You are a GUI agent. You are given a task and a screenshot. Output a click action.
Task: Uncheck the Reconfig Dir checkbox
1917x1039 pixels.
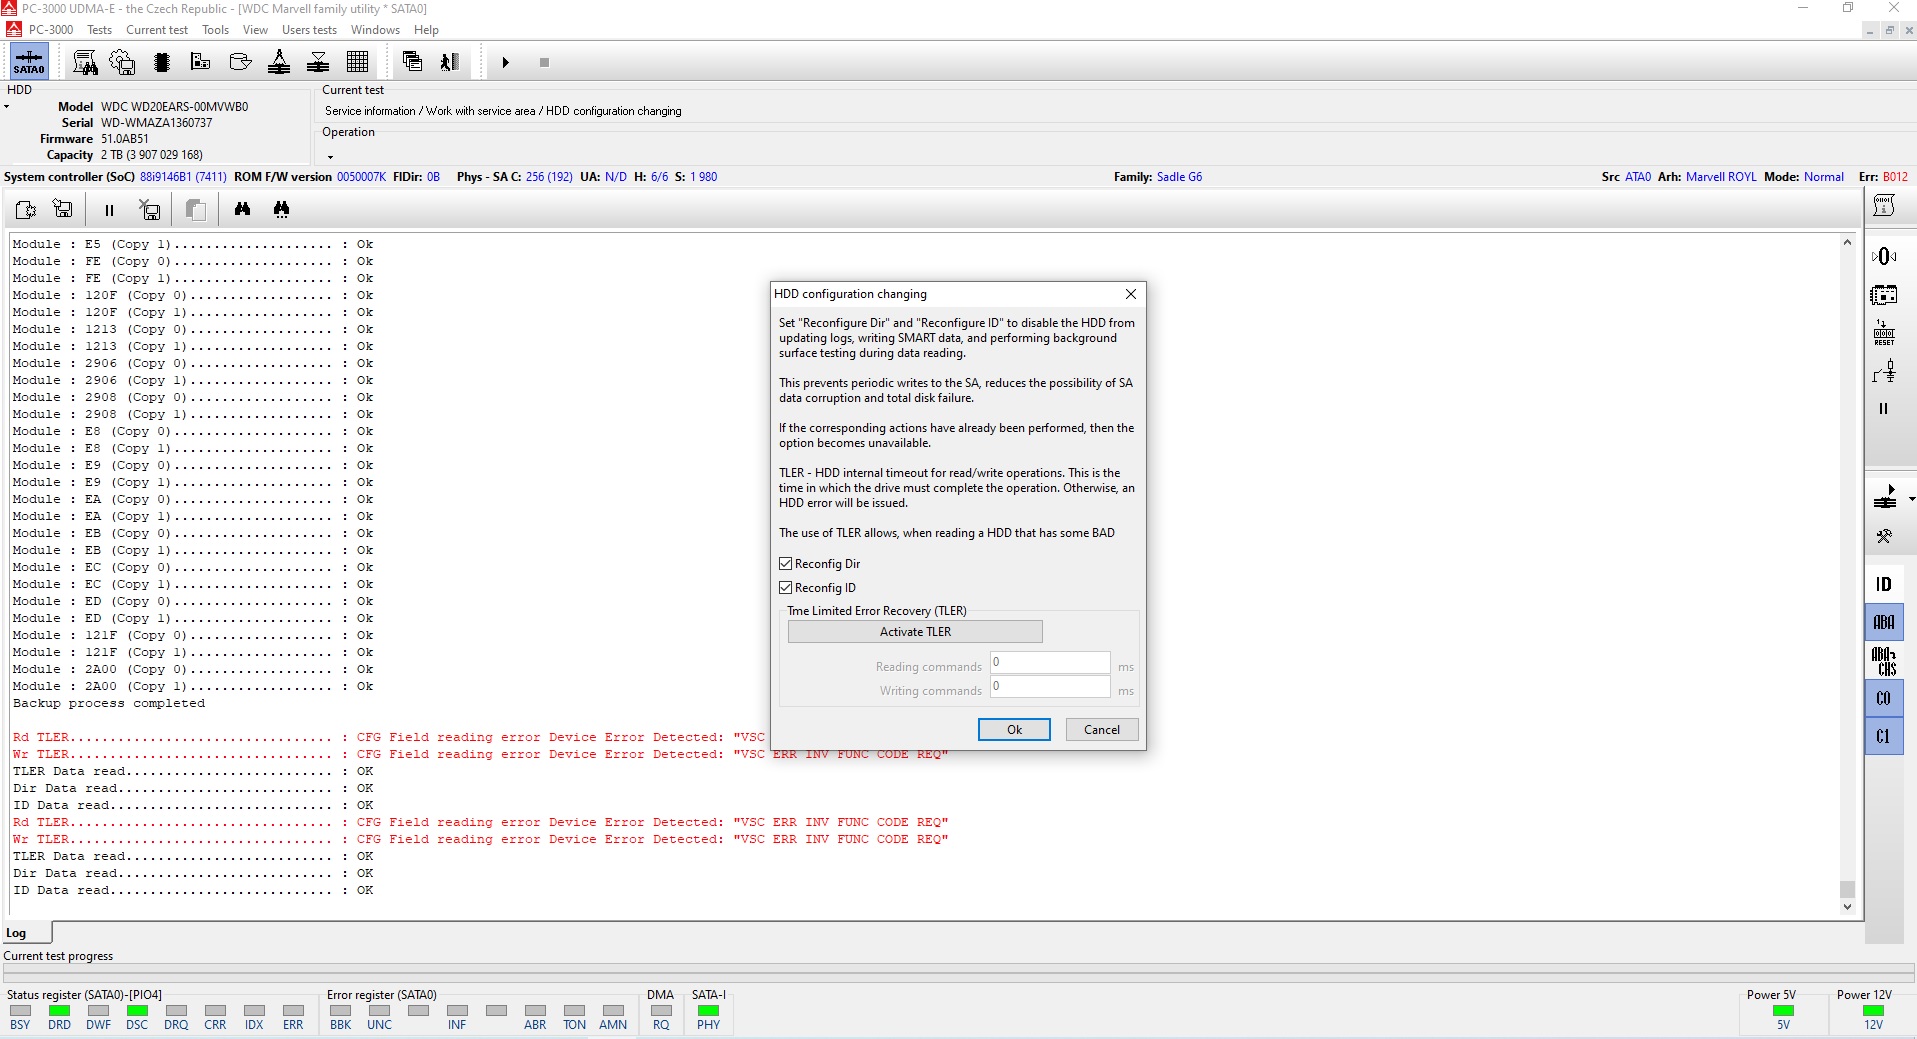coord(786,564)
